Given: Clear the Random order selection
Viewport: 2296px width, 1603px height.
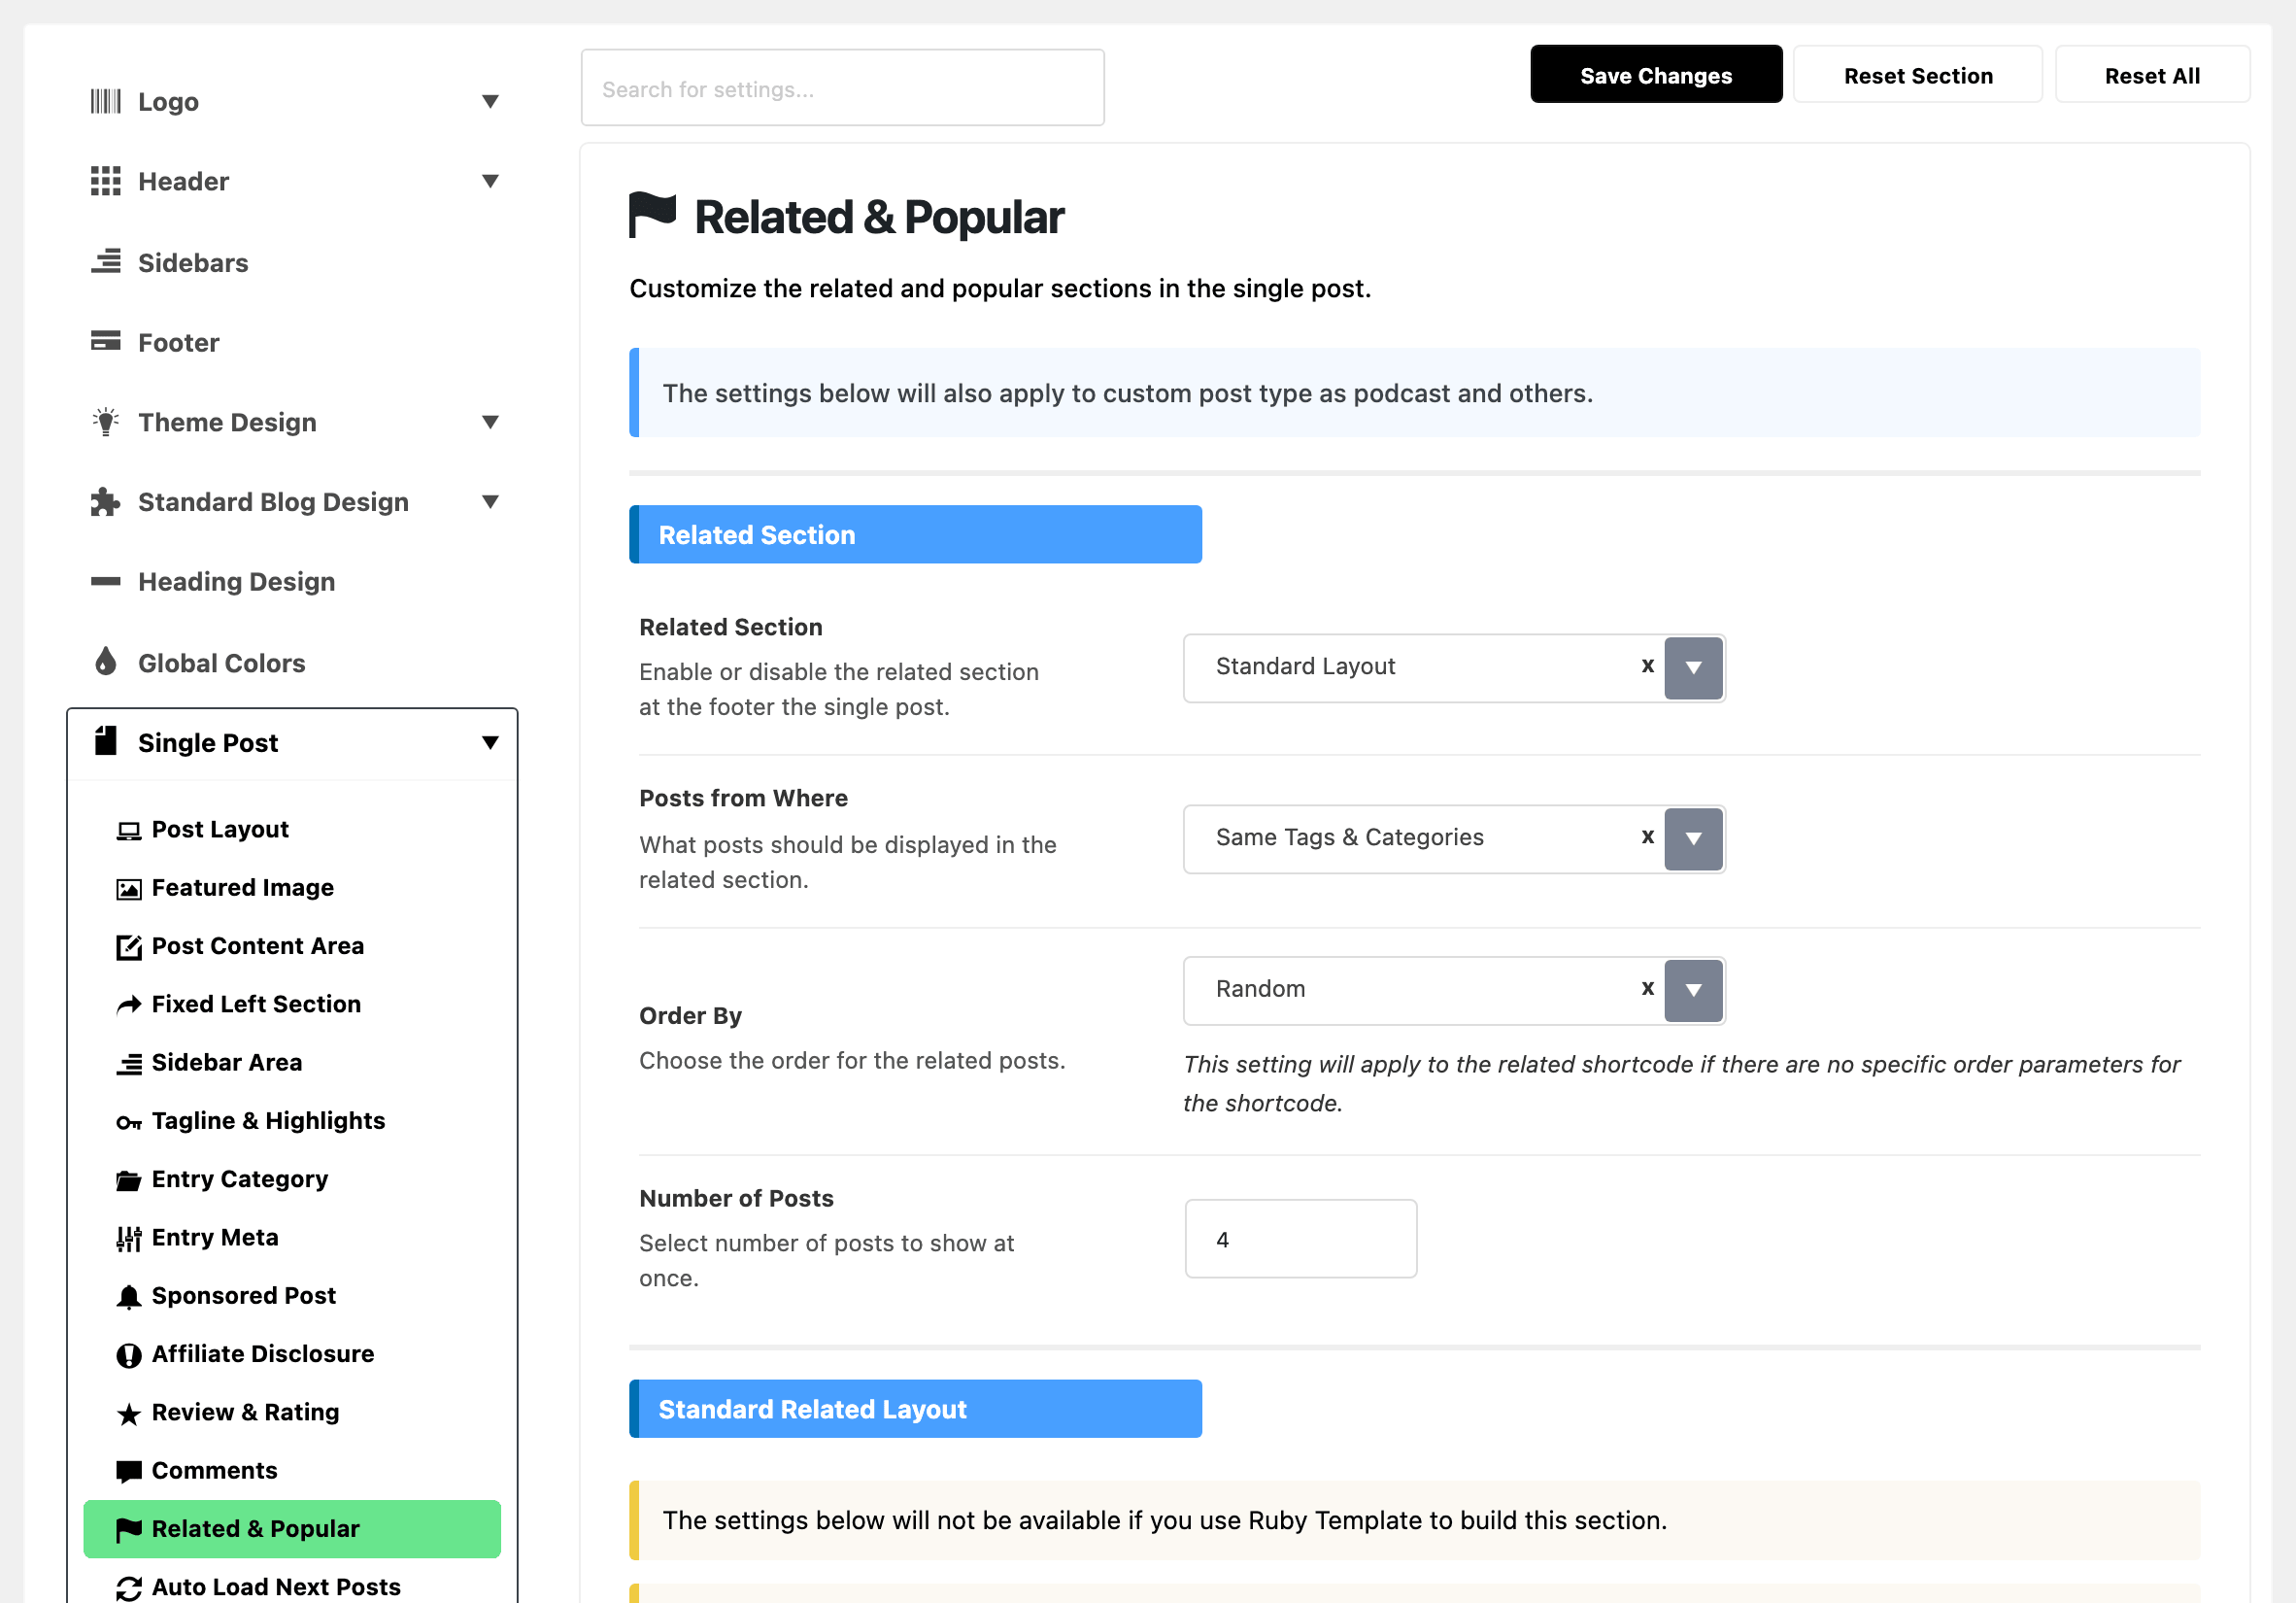Looking at the screenshot, I should click(1647, 988).
